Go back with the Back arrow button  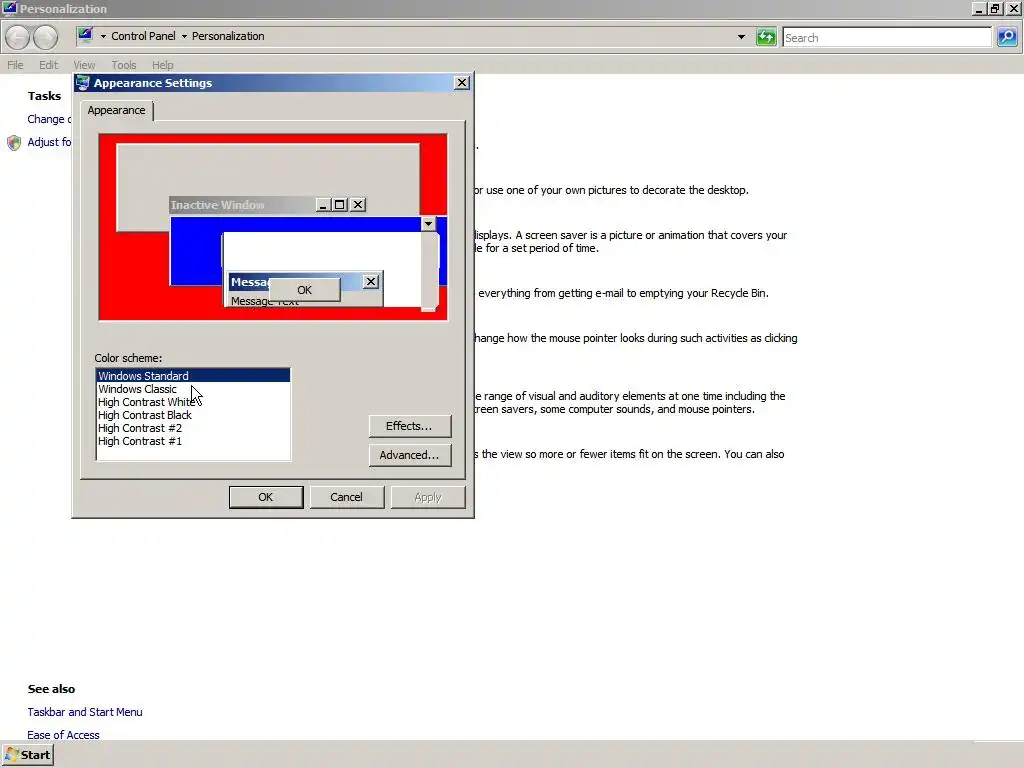(x=18, y=37)
